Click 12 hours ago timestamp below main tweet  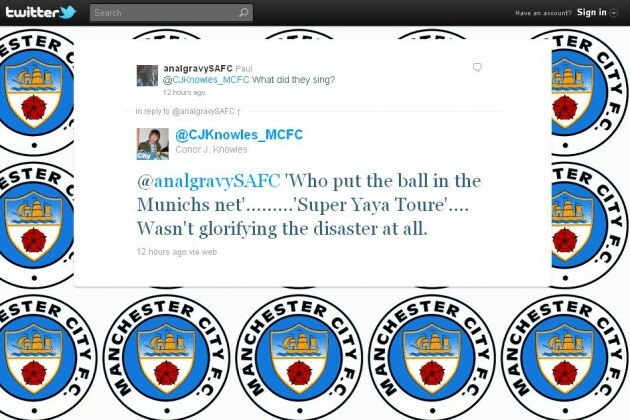[x=162, y=252]
